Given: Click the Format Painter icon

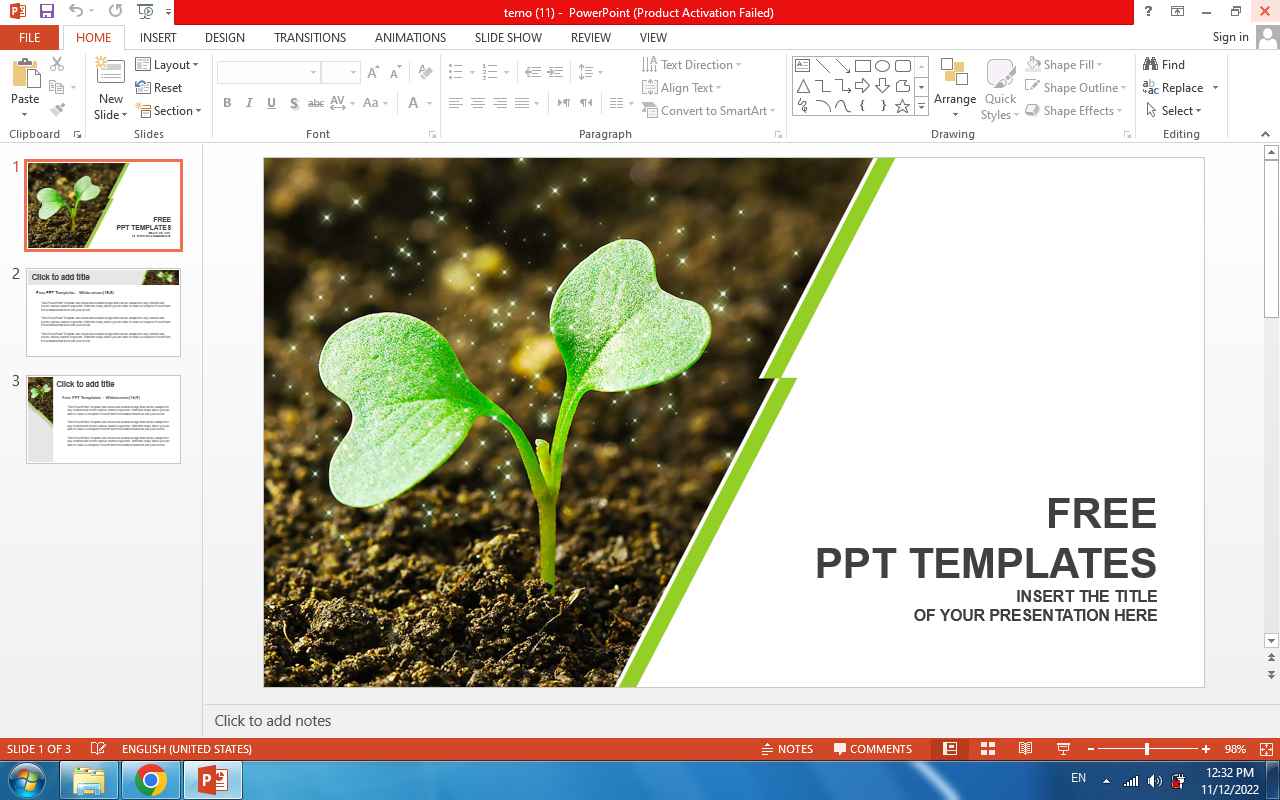Looking at the screenshot, I should (57, 110).
